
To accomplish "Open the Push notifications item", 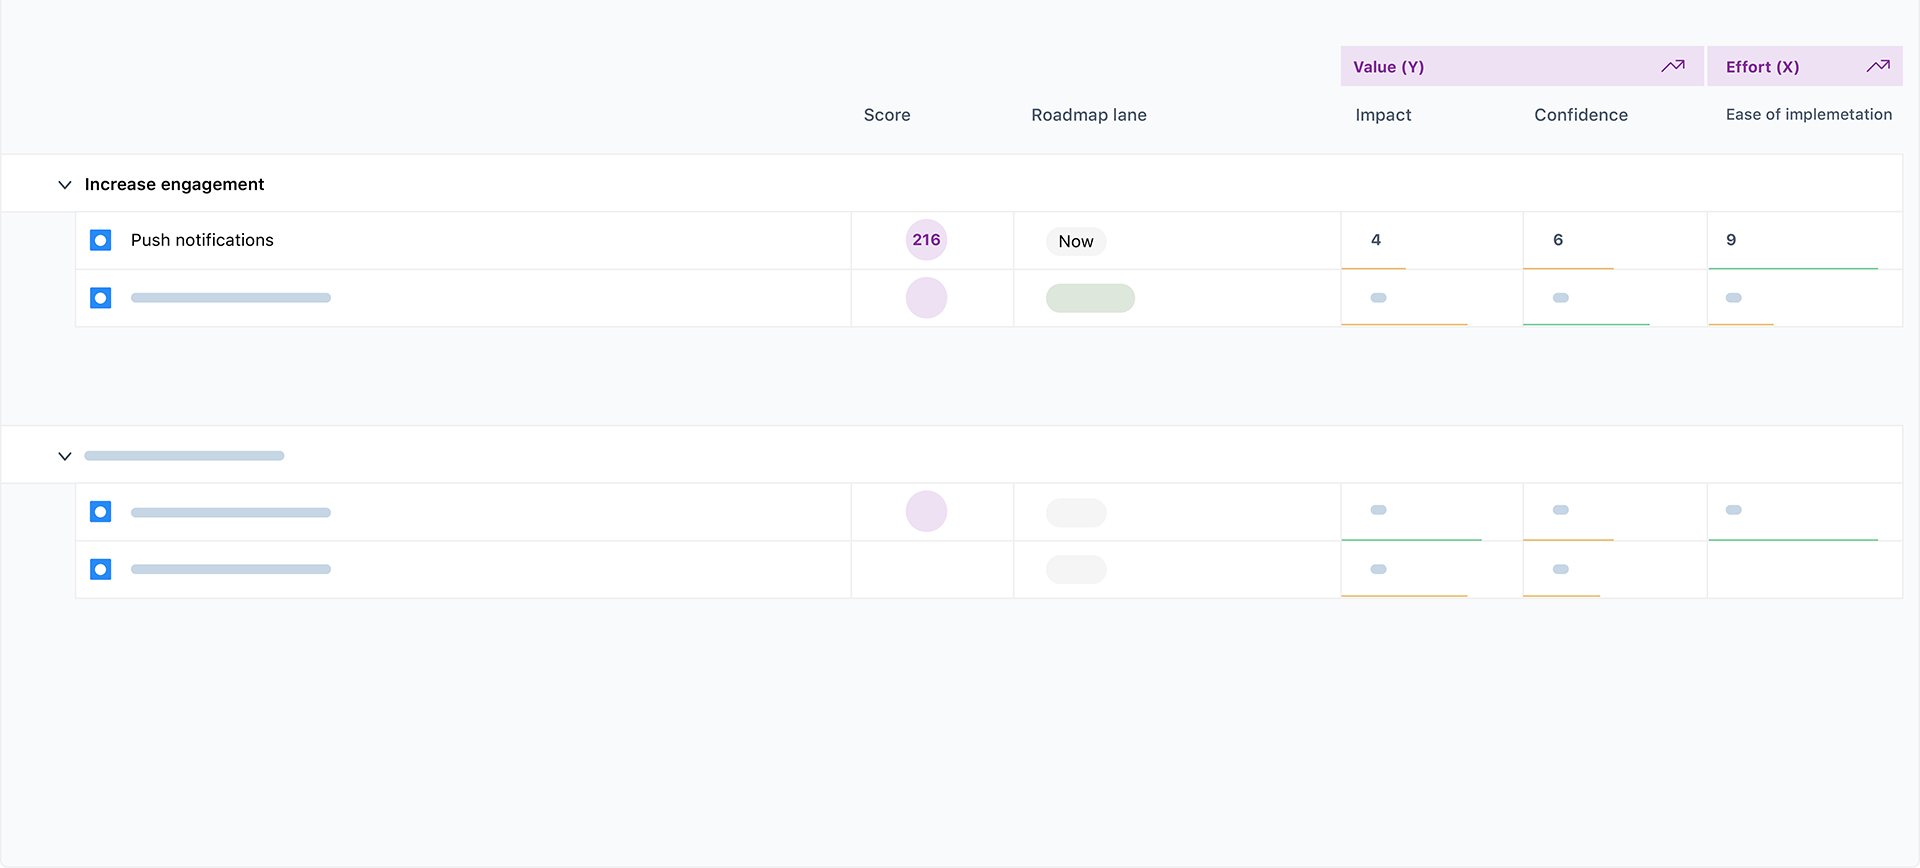I will [202, 240].
